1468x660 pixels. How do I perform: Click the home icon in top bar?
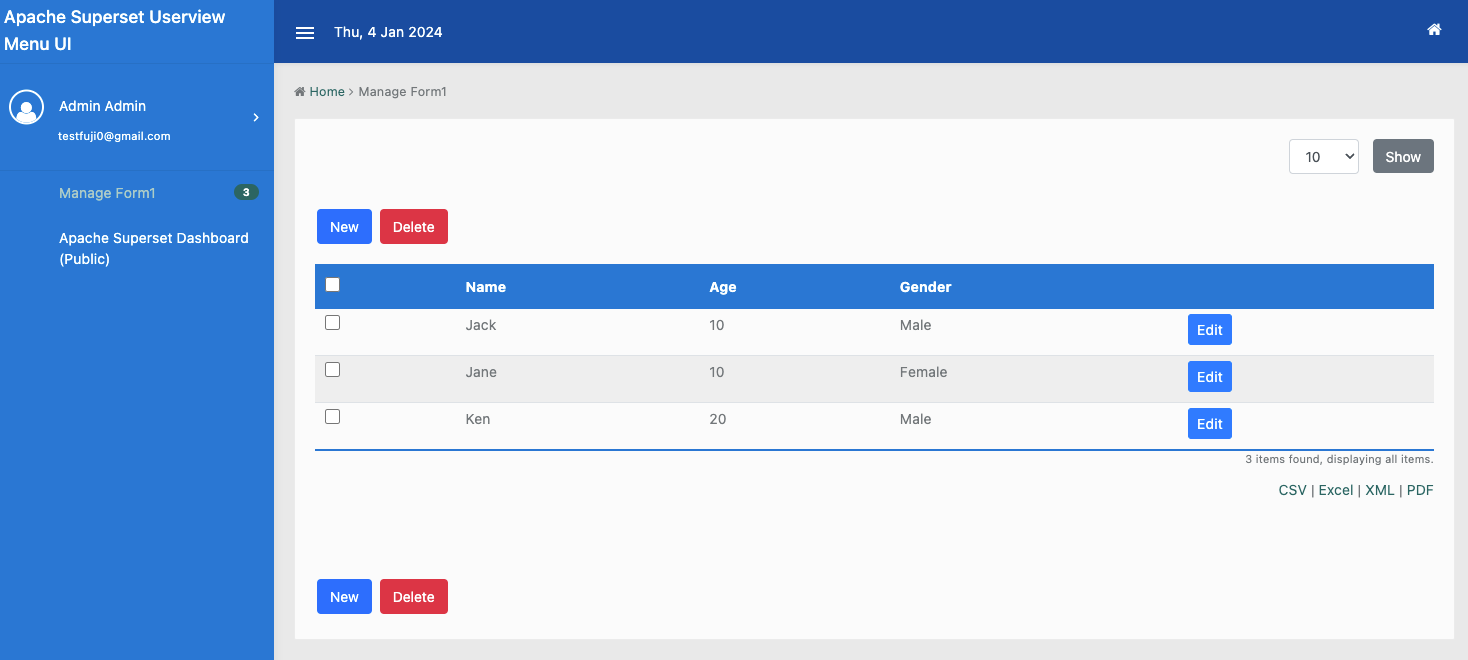point(1434,30)
